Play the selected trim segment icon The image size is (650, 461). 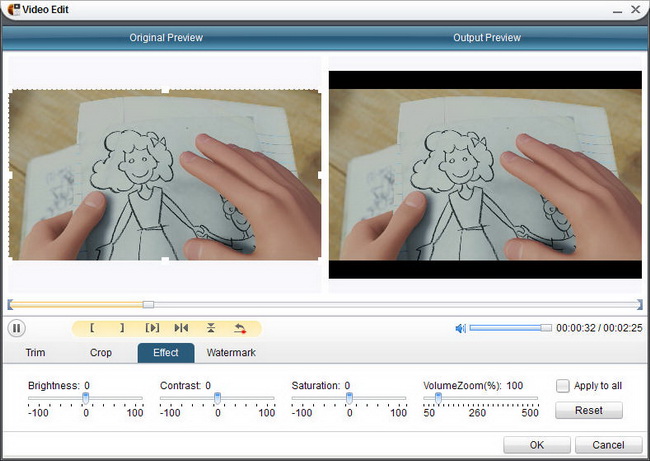click(152, 328)
